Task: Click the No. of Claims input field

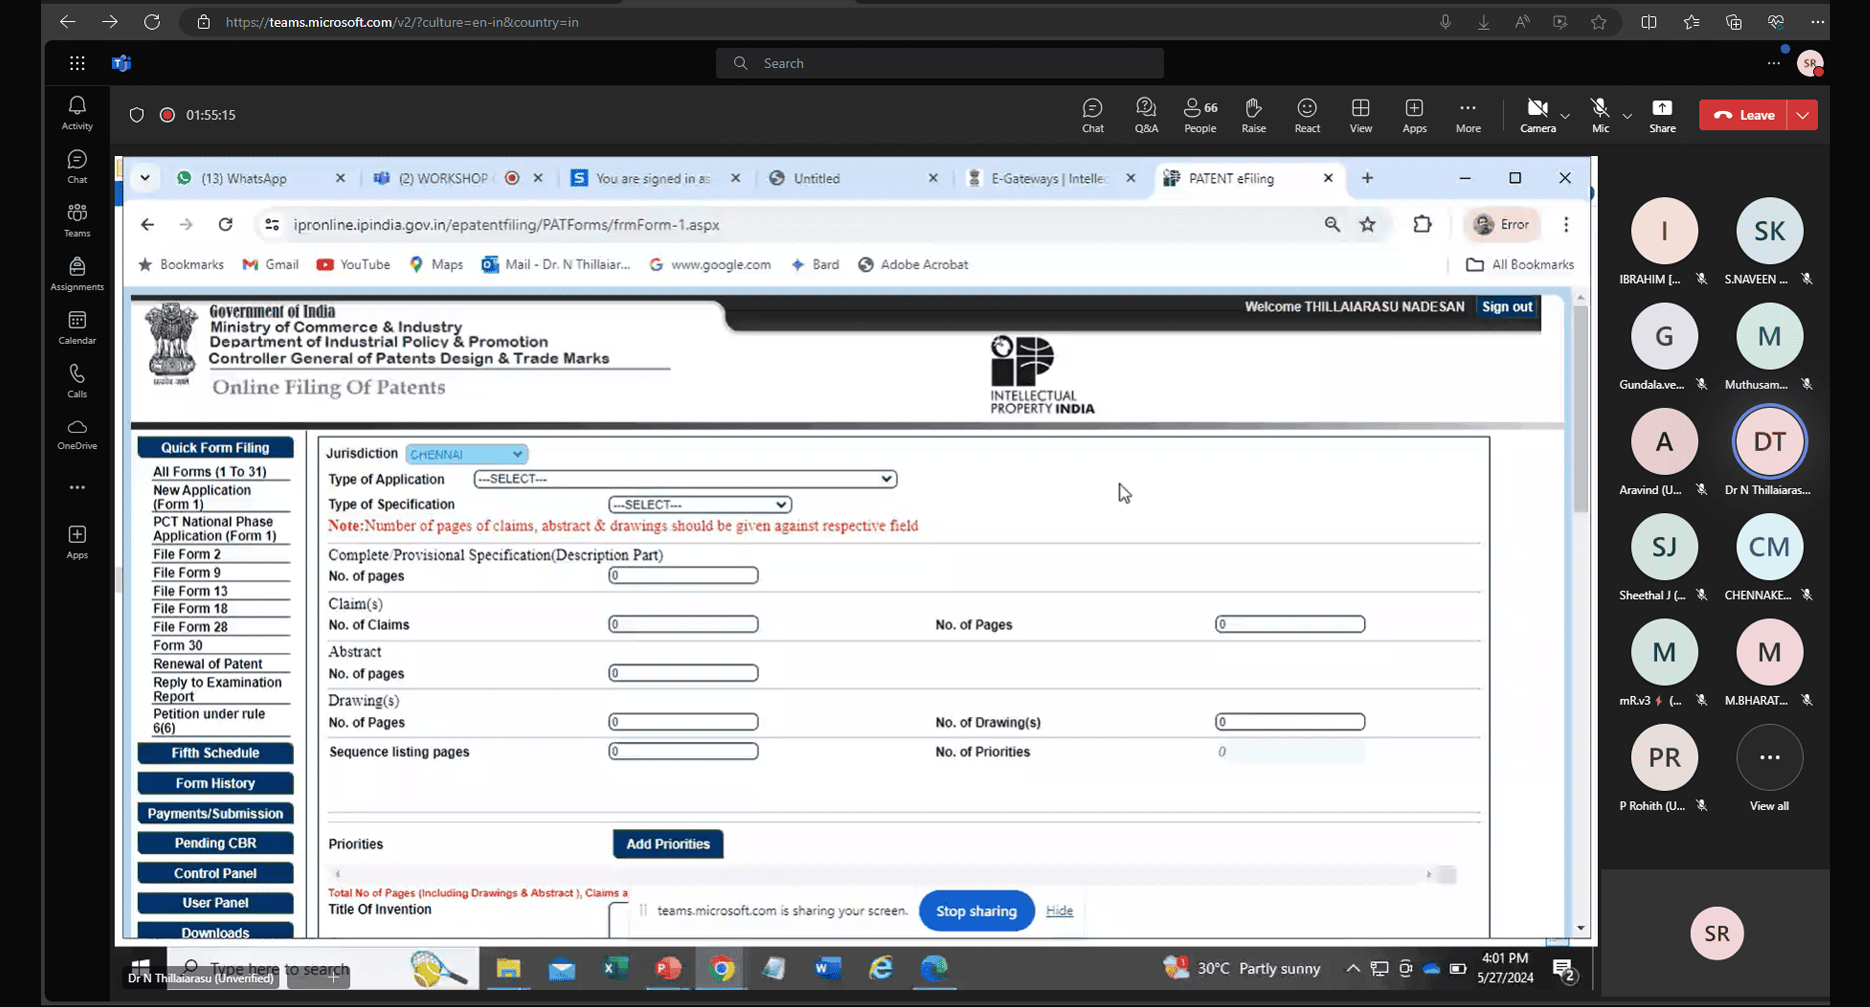Action: point(683,625)
